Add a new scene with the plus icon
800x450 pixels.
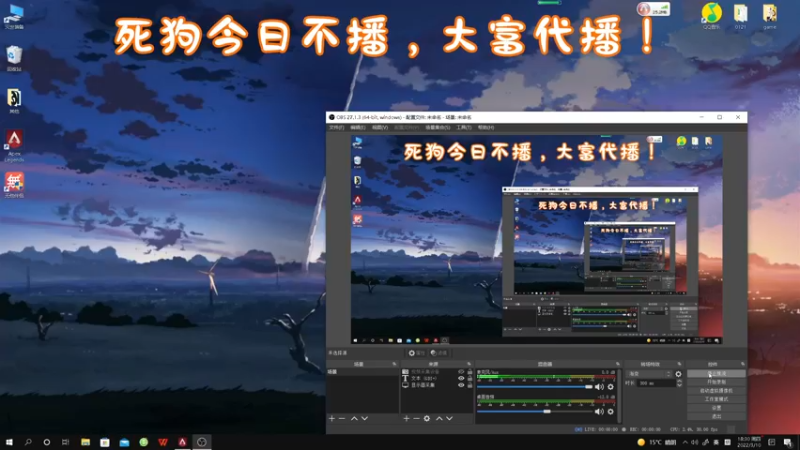tap(332, 418)
